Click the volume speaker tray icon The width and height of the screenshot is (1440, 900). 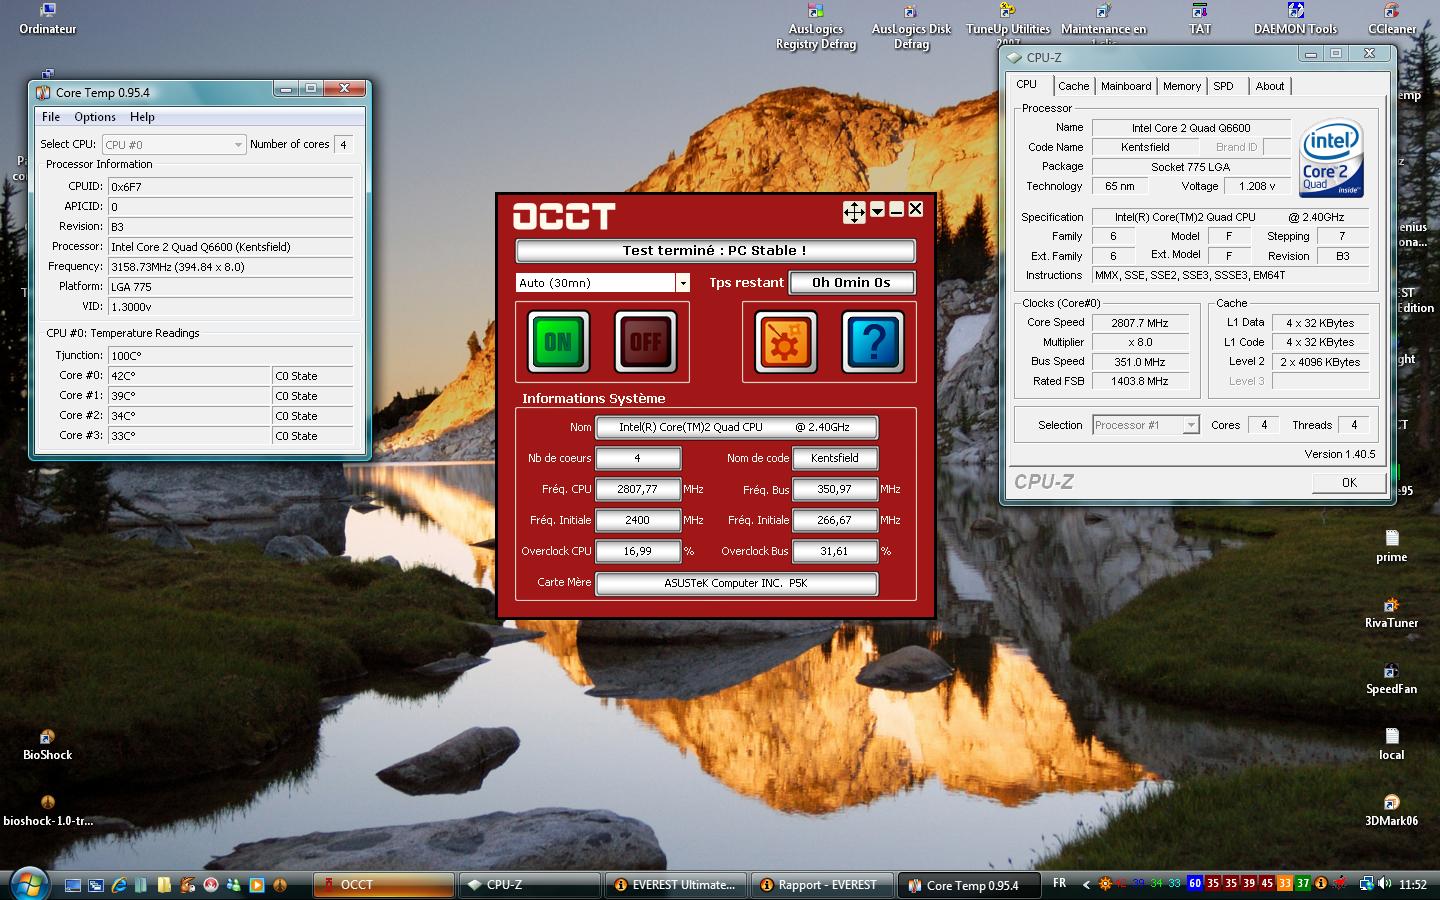1384,884
